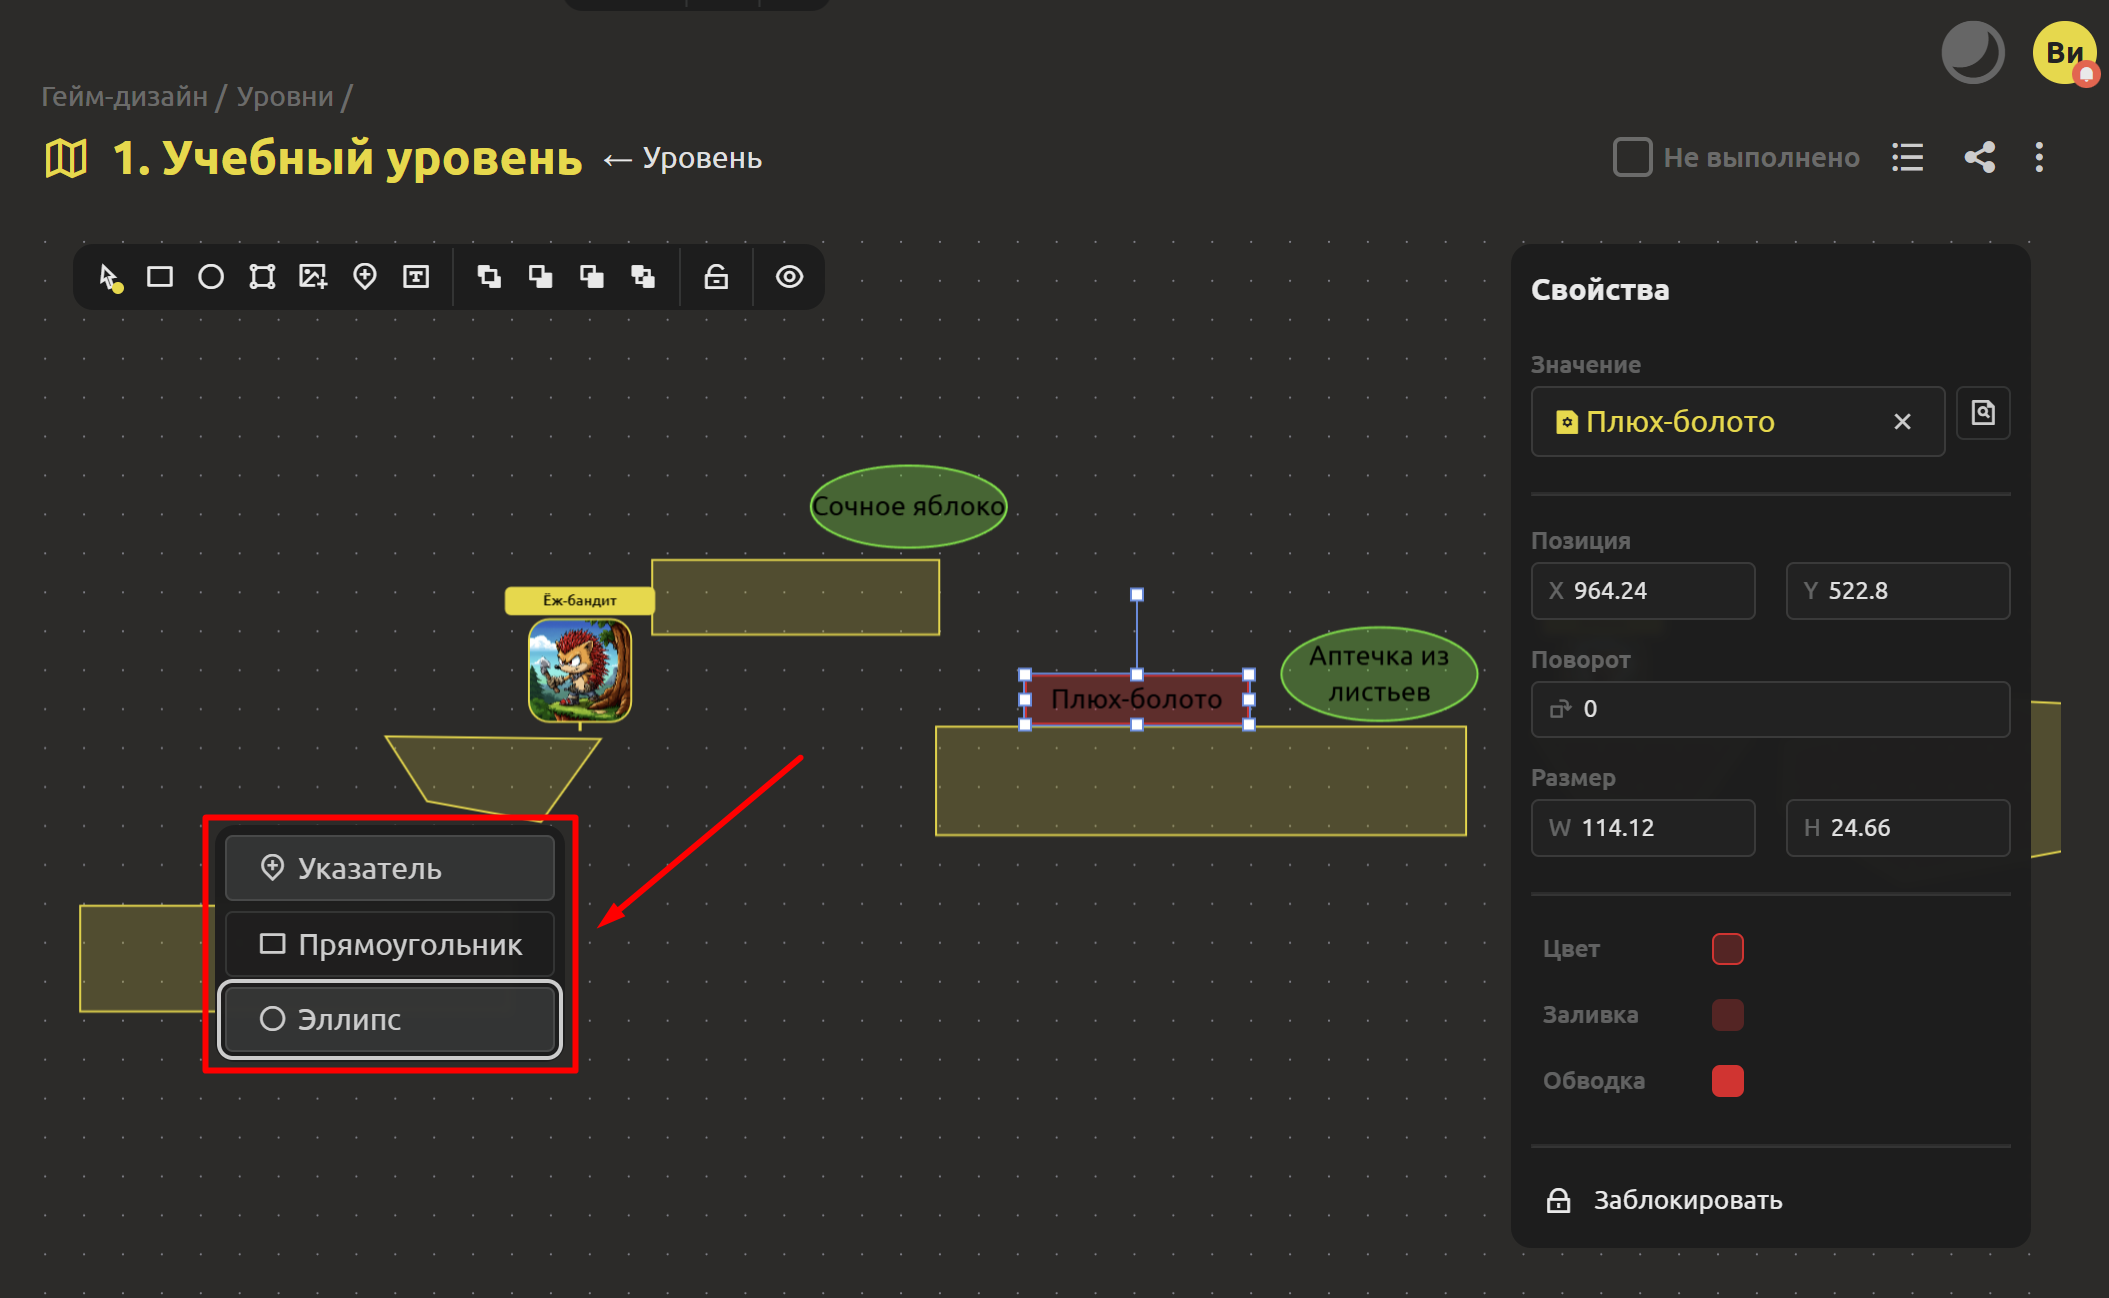Select the ellipse tool in toolbar
Image resolution: width=2109 pixels, height=1298 pixels.
click(x=211, y=277)
